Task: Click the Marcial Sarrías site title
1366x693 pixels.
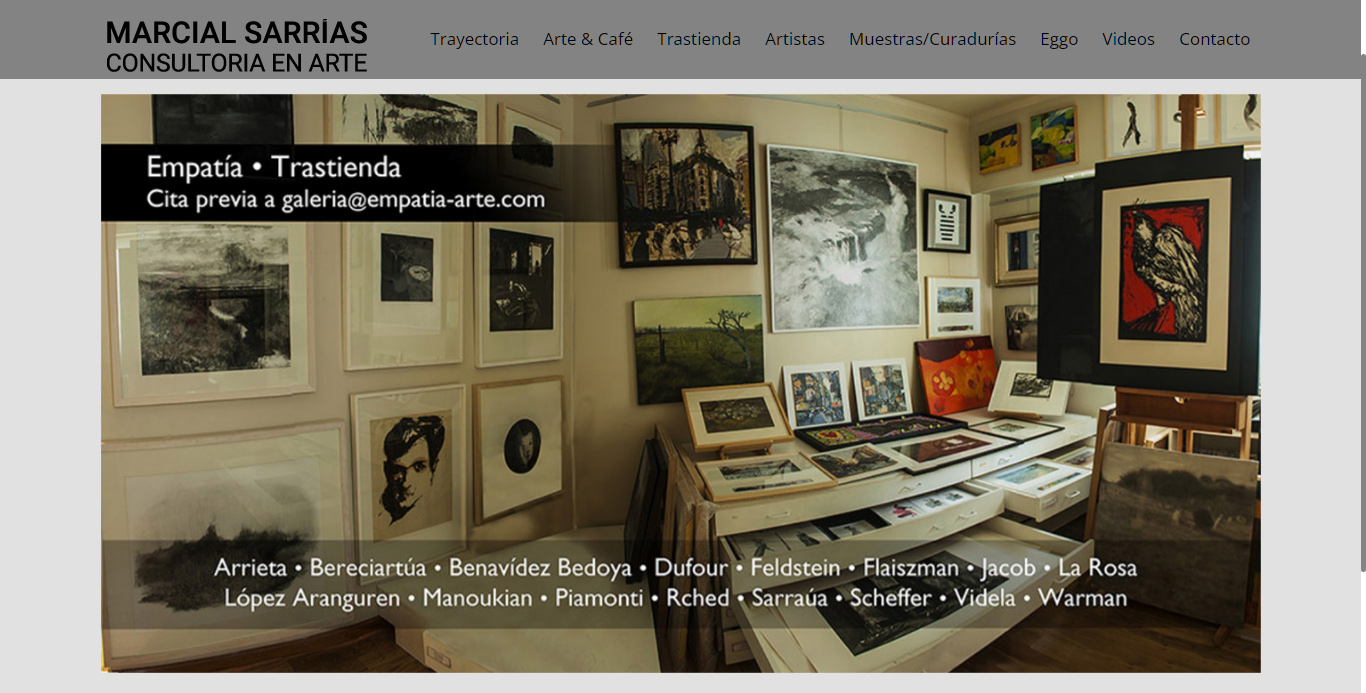Action: pos(237,33)
